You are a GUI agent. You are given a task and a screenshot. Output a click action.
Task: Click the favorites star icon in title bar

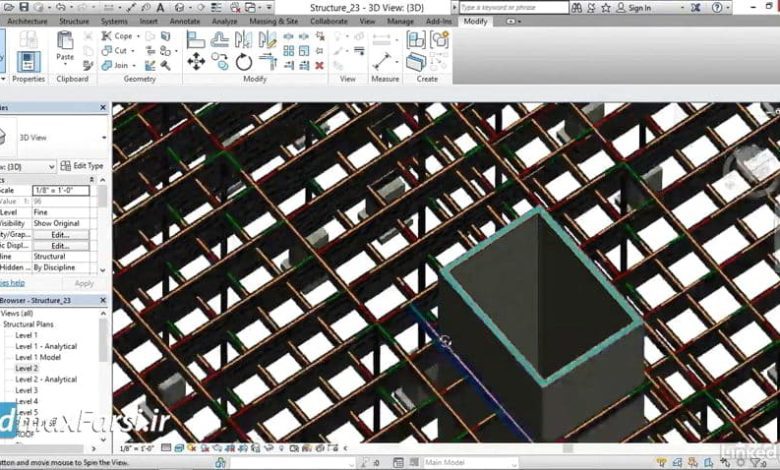click(606, 7)
